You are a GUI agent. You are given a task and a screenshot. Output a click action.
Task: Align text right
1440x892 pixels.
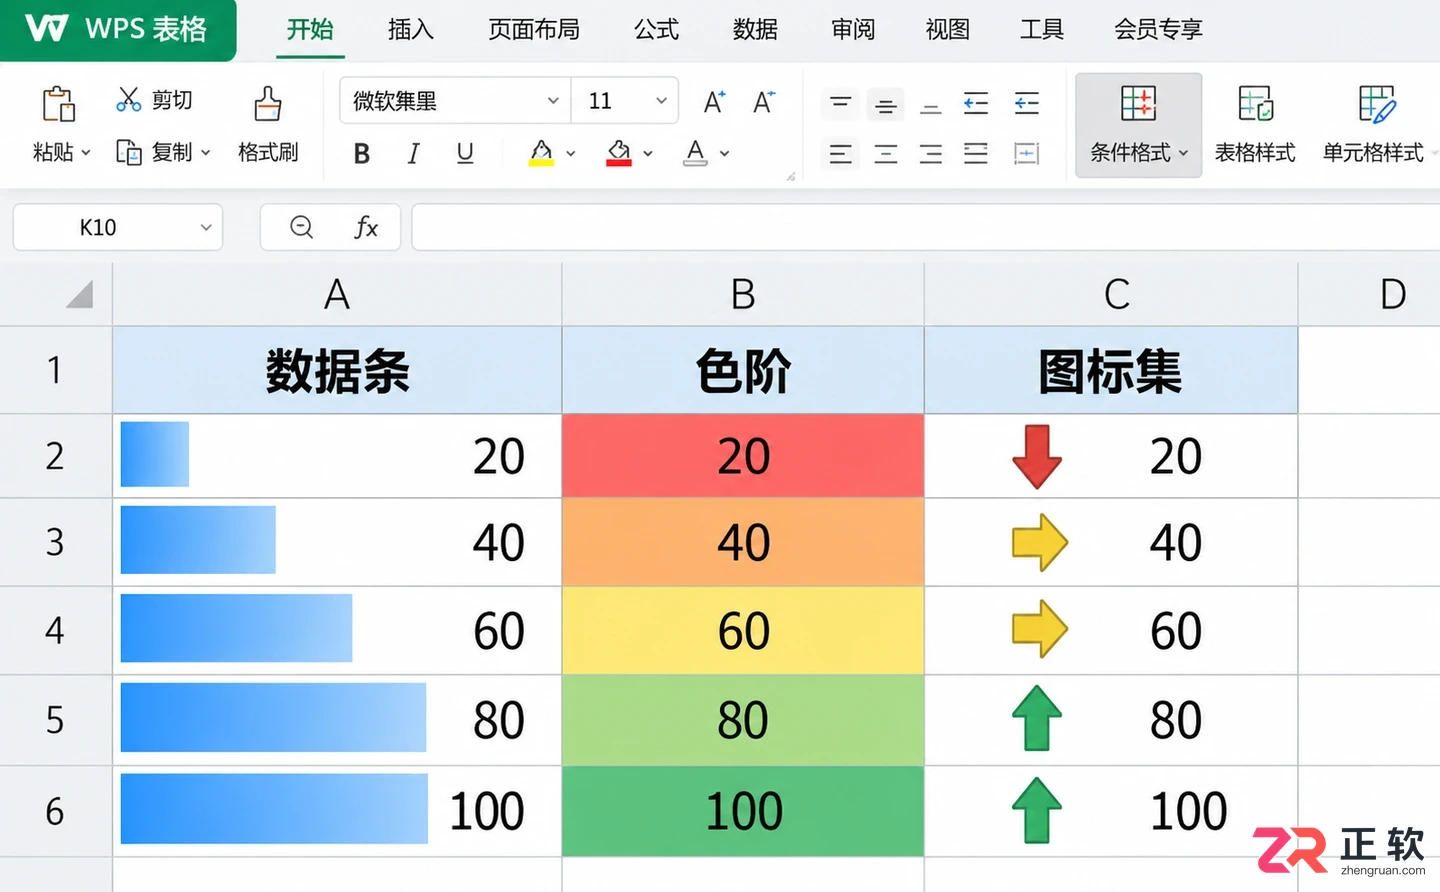click(931, 154)
